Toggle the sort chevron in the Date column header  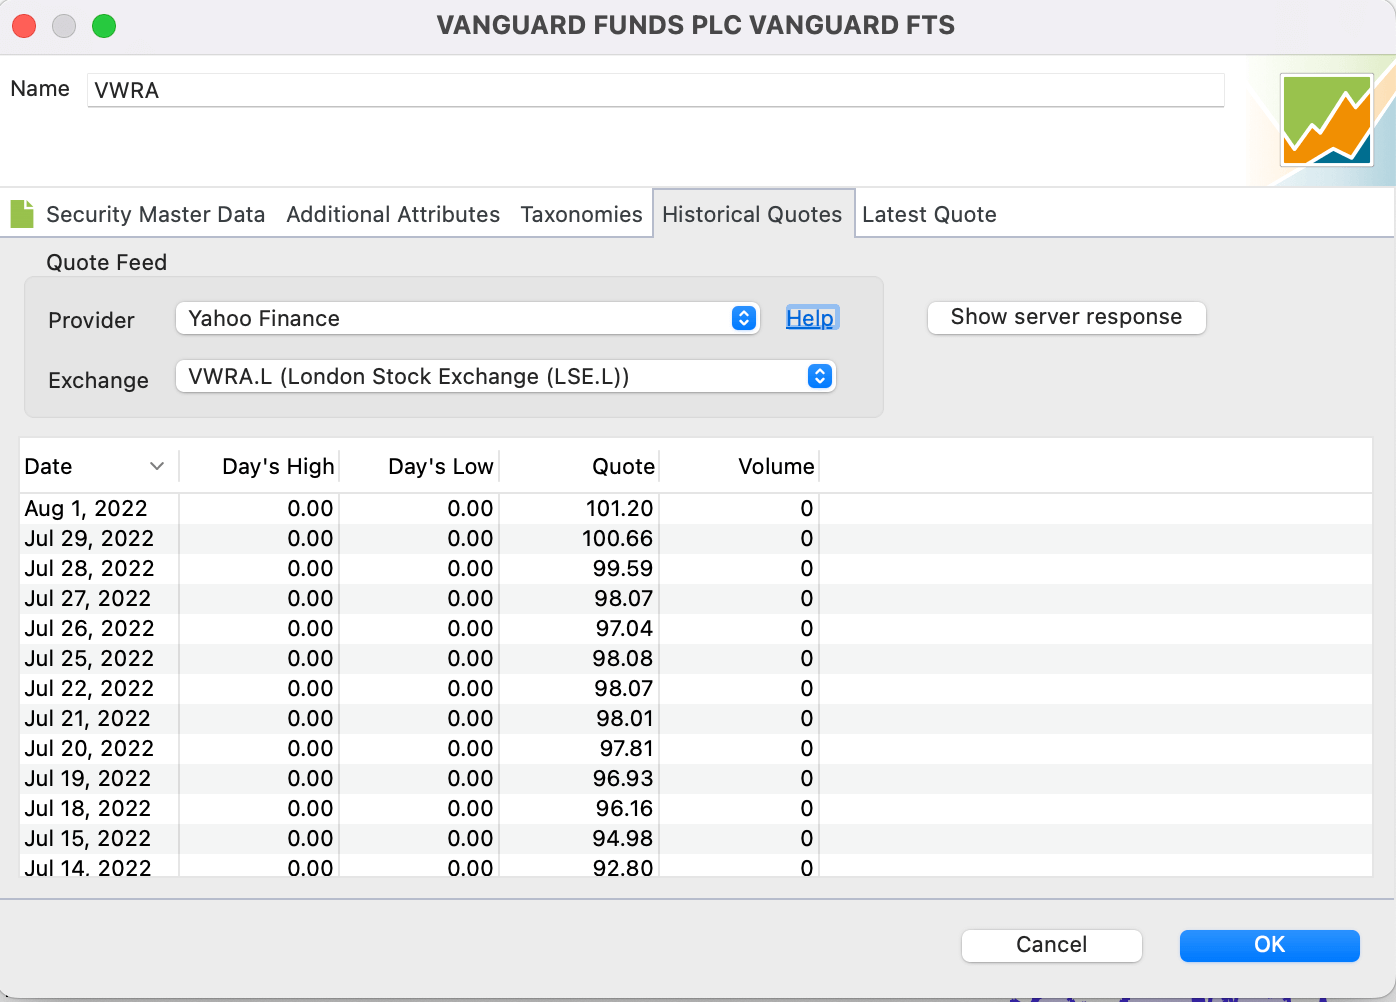[157, 466]
